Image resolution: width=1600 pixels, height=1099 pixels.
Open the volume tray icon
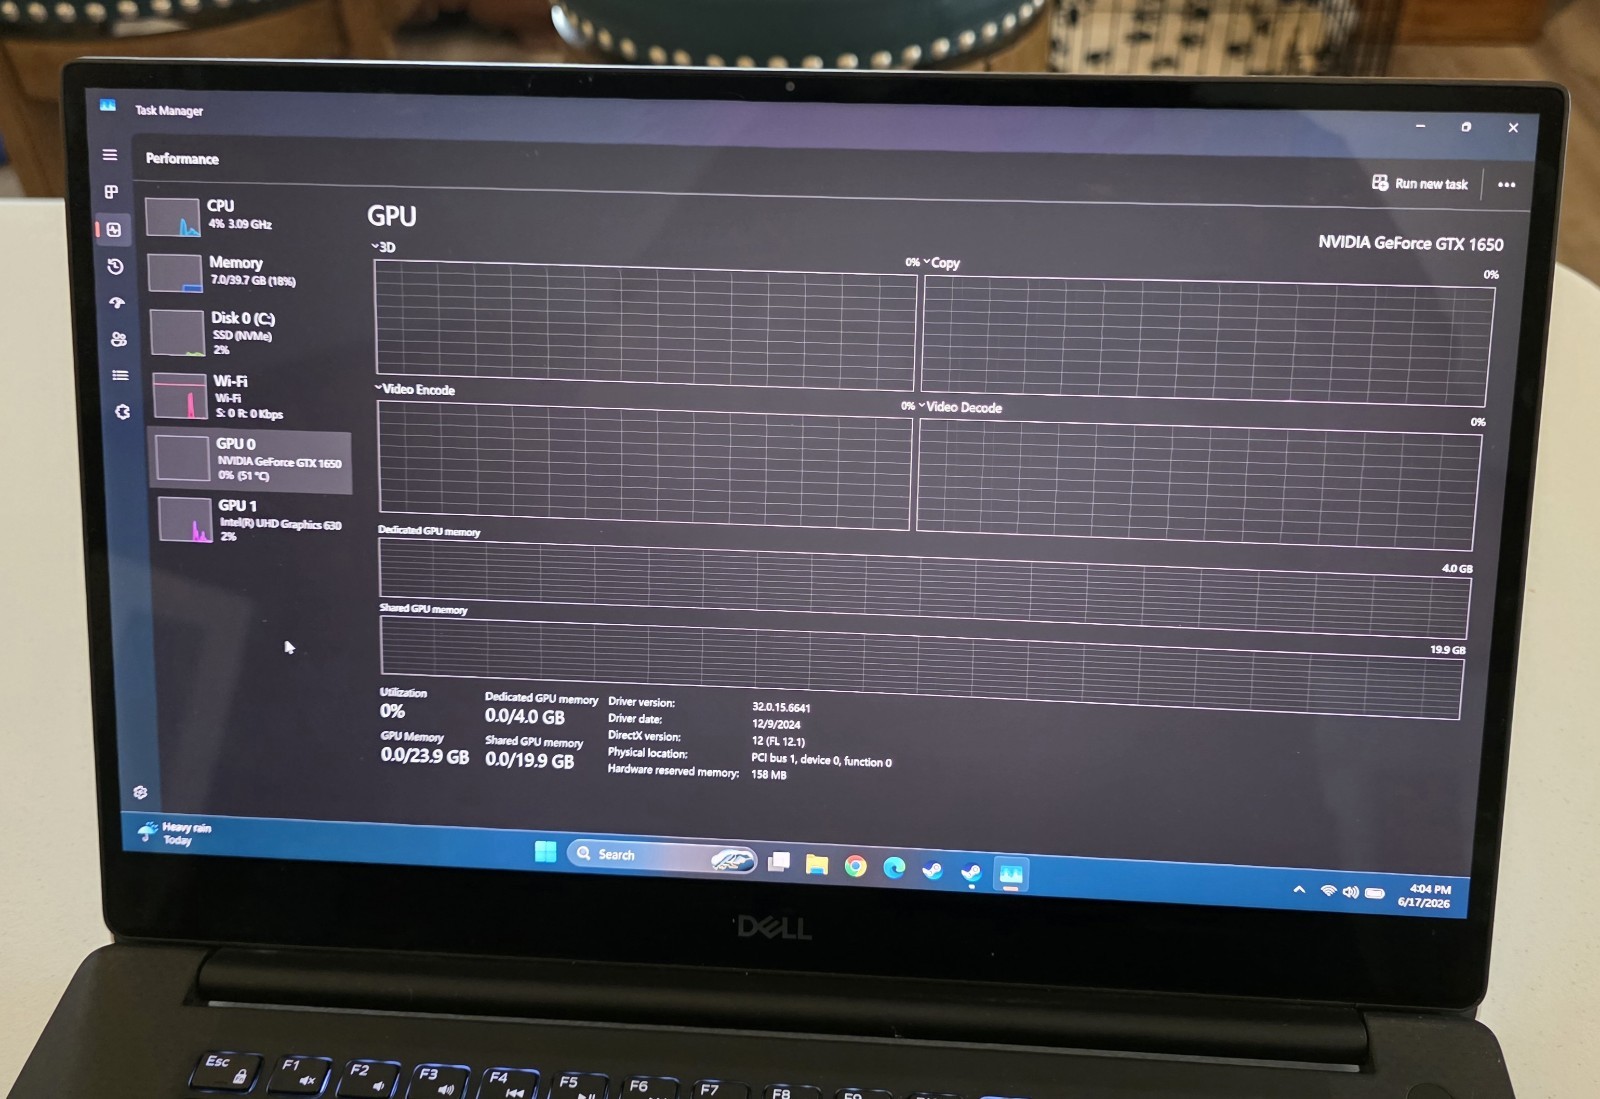point(1351,892)
